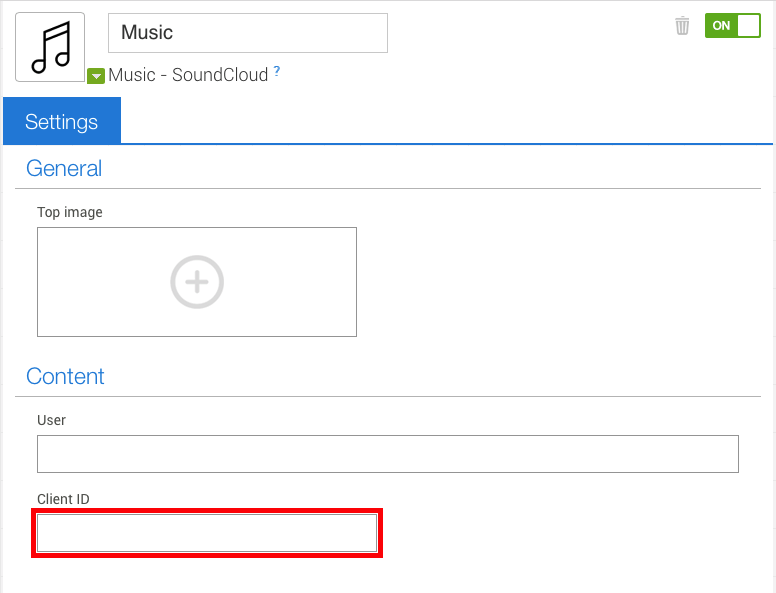Click the plus icon to add image
The image size is (776, 593).
197,282
